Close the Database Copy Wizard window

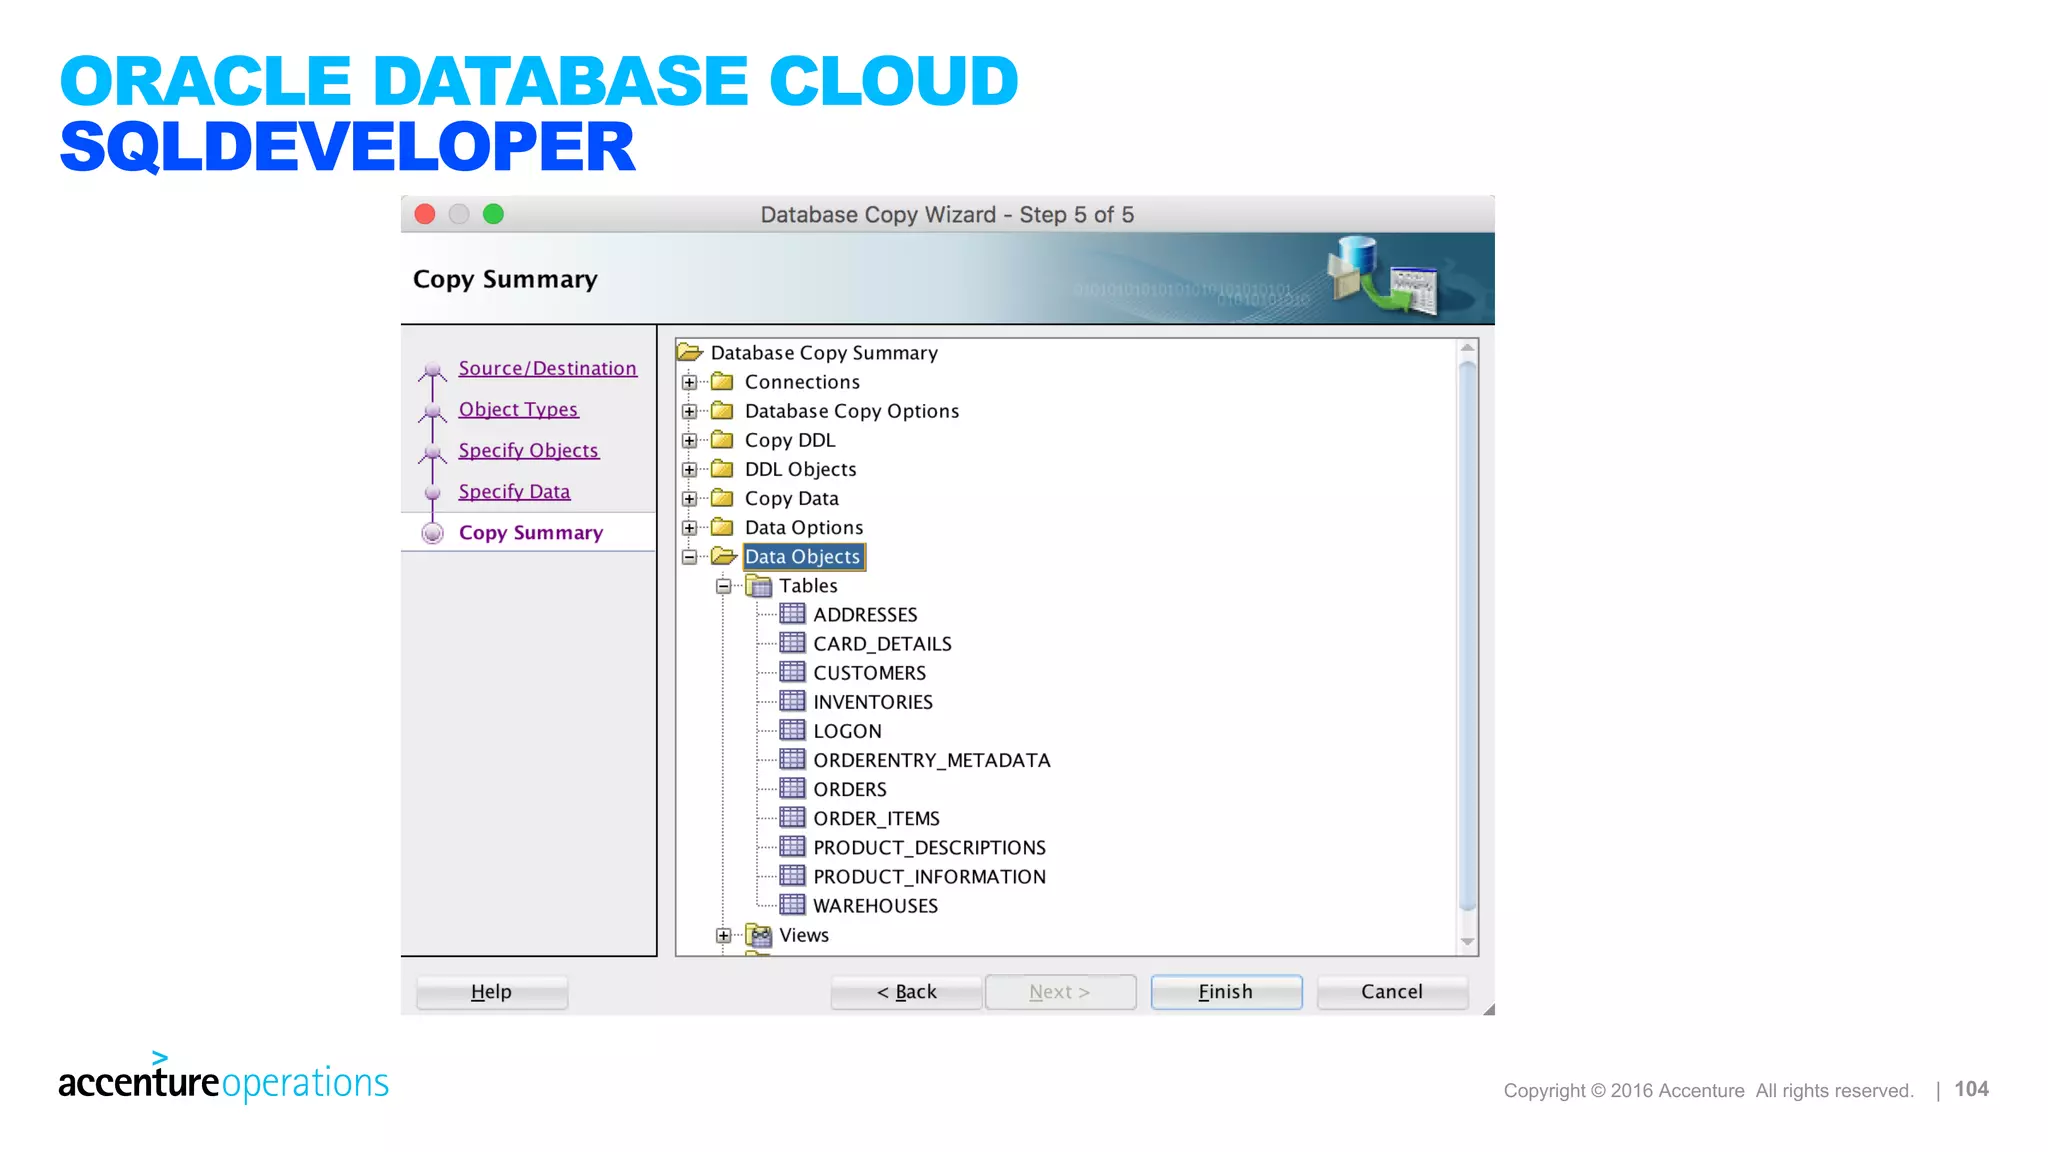coord(425,214)
